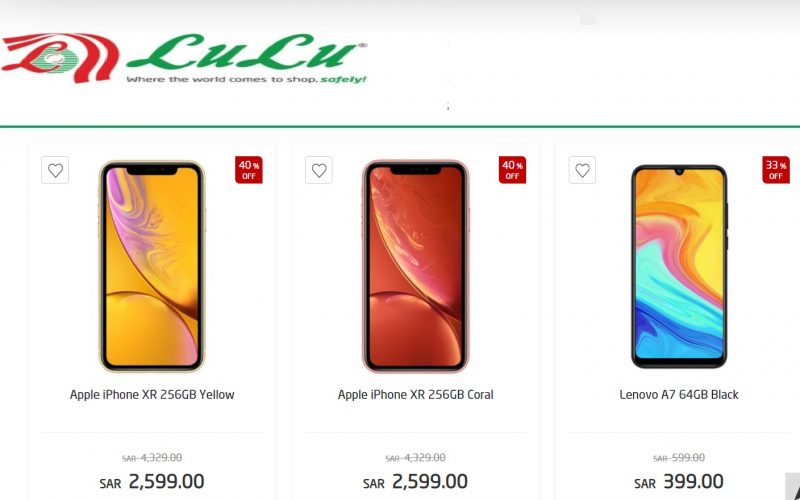The image size is (800, 500).
Task: Click SAR 399.00 price on Lenovo A7
Action: point(679,482)
